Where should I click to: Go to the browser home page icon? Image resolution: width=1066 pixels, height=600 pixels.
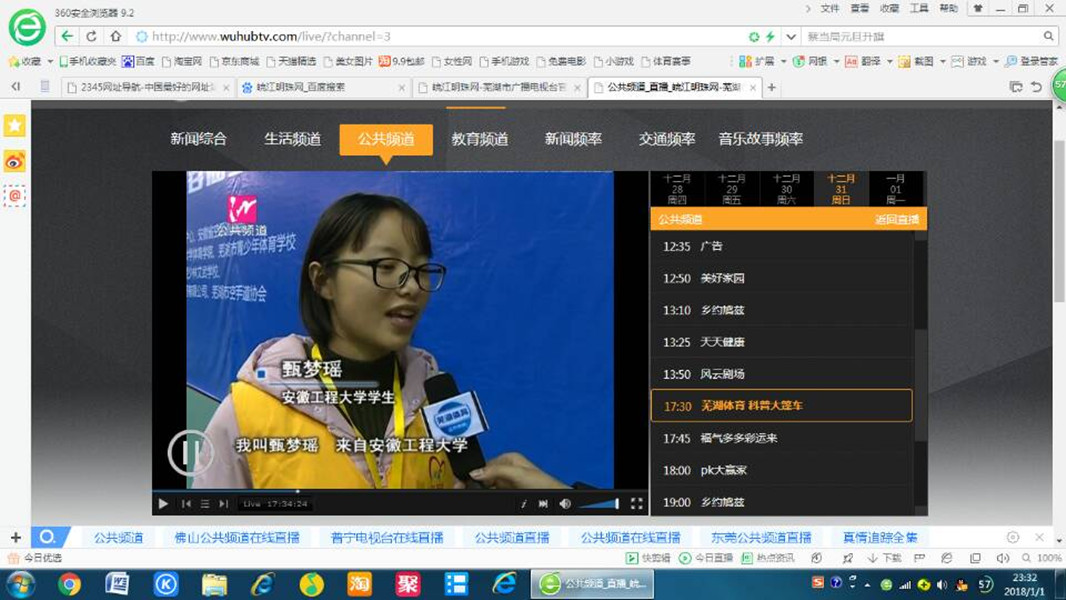pos(115,36)
